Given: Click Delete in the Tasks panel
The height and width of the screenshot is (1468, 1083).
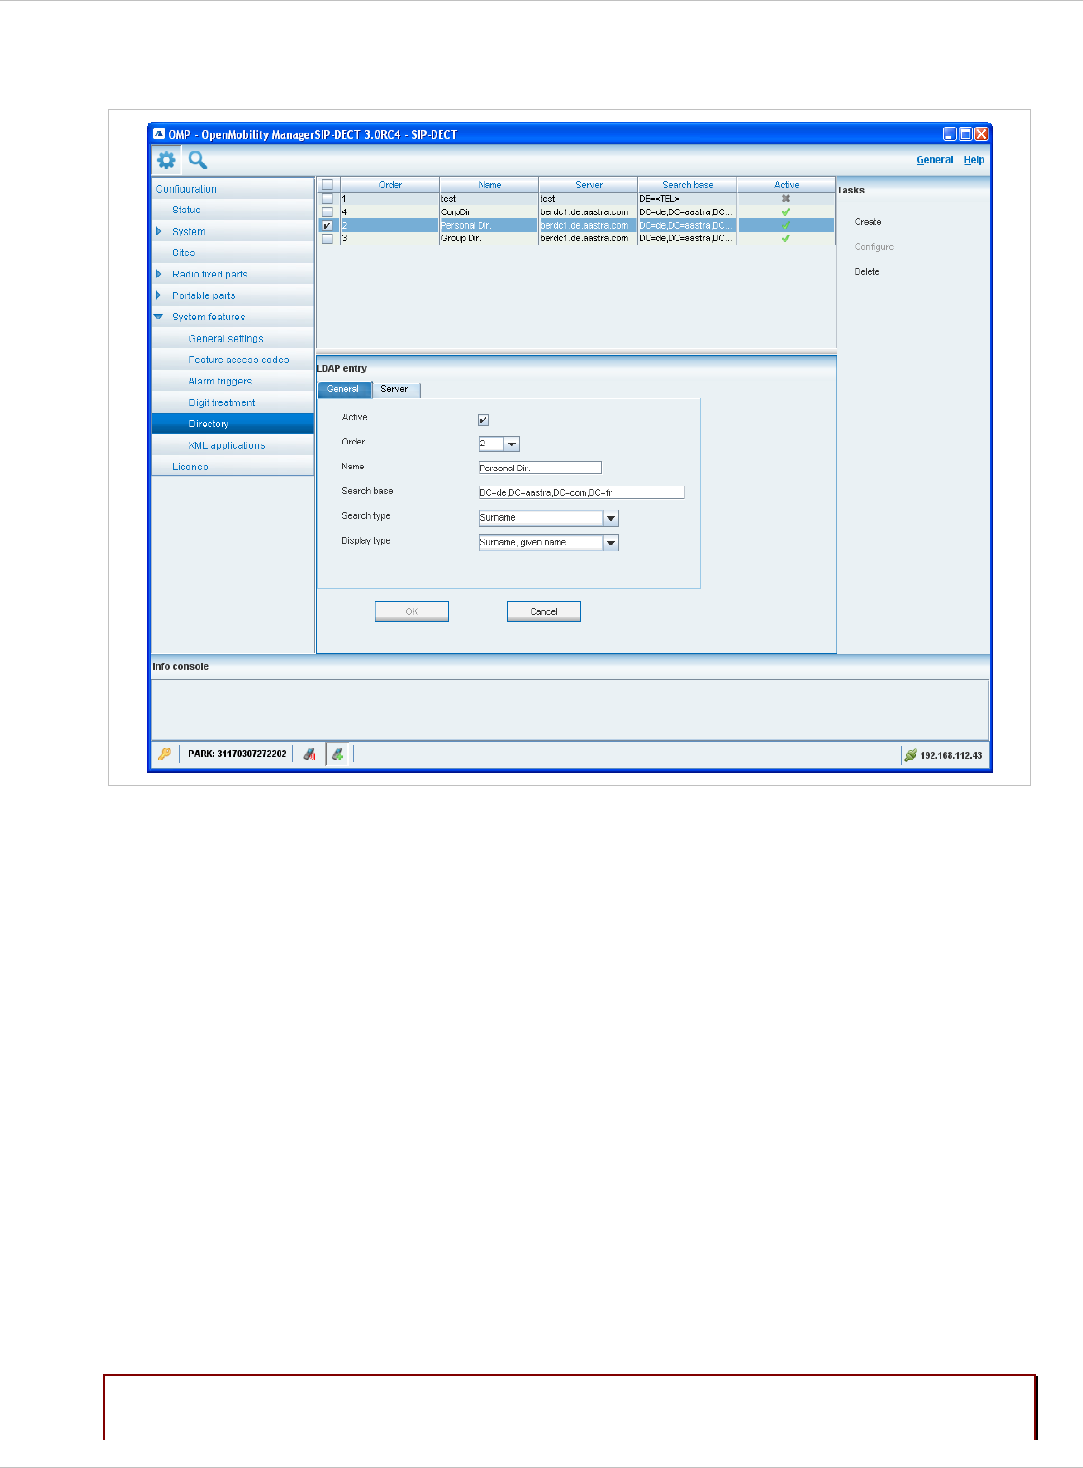Looking at the screenshot, I should [867, 272].
